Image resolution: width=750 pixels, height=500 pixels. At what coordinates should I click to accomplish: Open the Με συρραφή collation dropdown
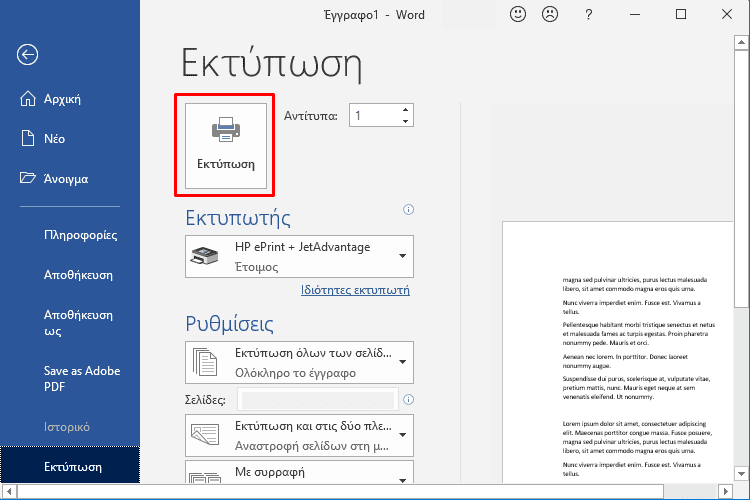(299, 472)
